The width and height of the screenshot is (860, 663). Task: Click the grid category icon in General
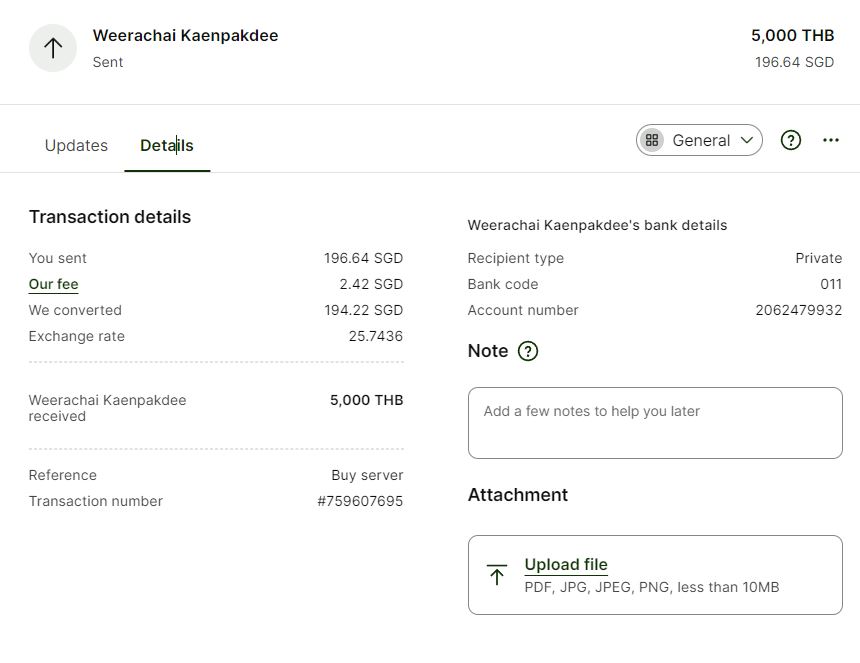652,140
